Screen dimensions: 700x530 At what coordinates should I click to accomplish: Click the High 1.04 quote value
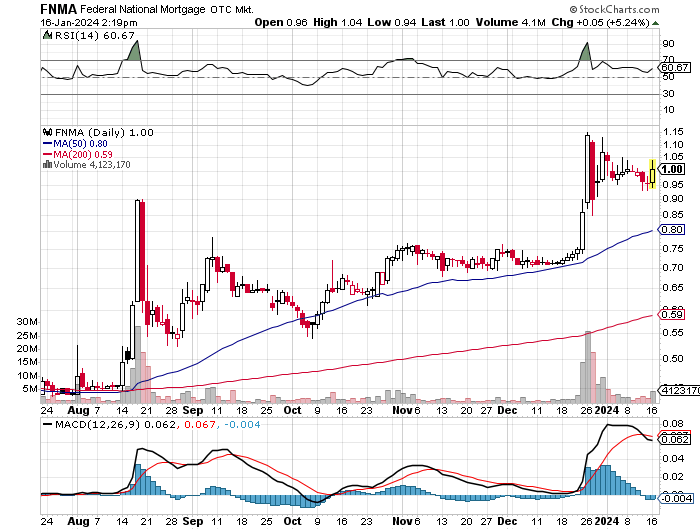pyautogui.click(x=338, y=22)
